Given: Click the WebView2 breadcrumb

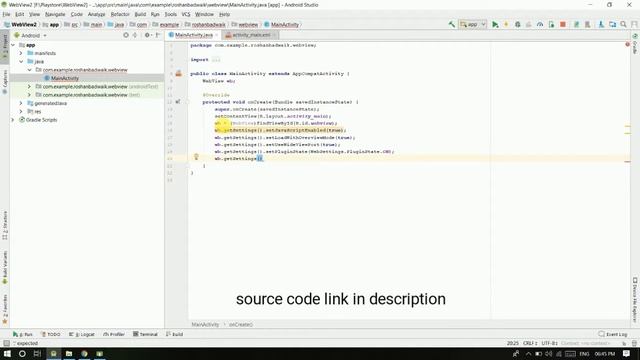Looking at the screenshot, I should [20, 24].
